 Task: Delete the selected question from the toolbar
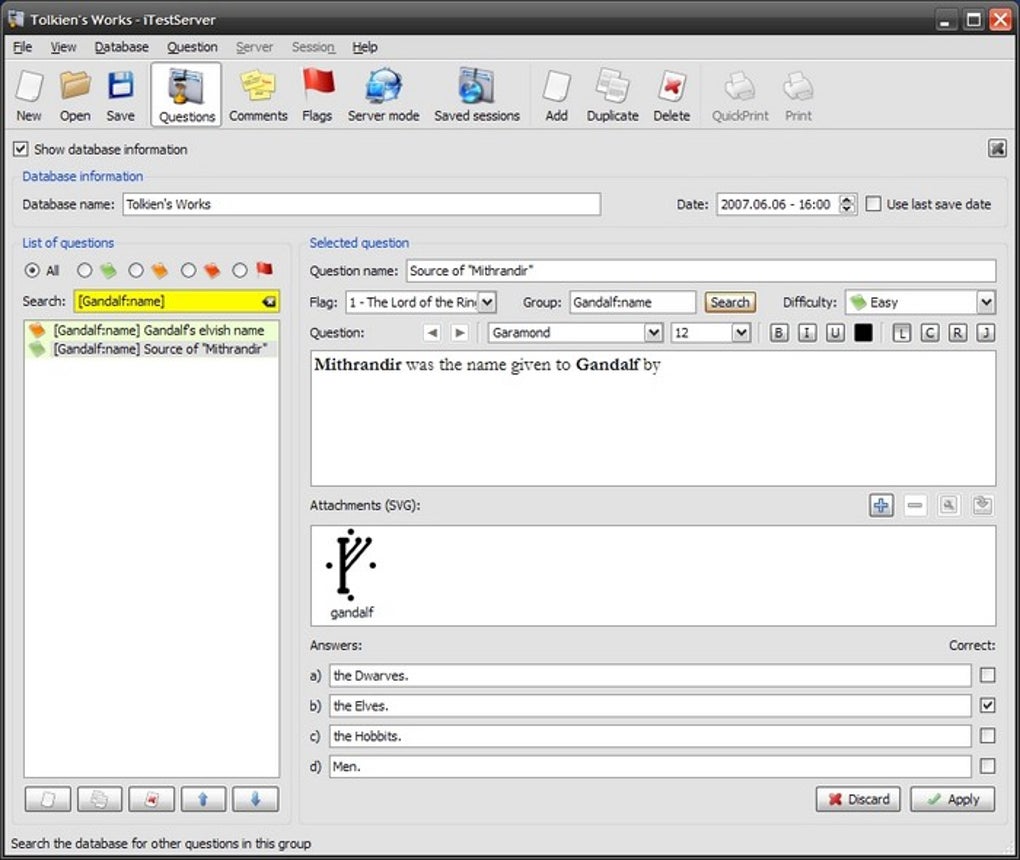(x=671, y=95)
